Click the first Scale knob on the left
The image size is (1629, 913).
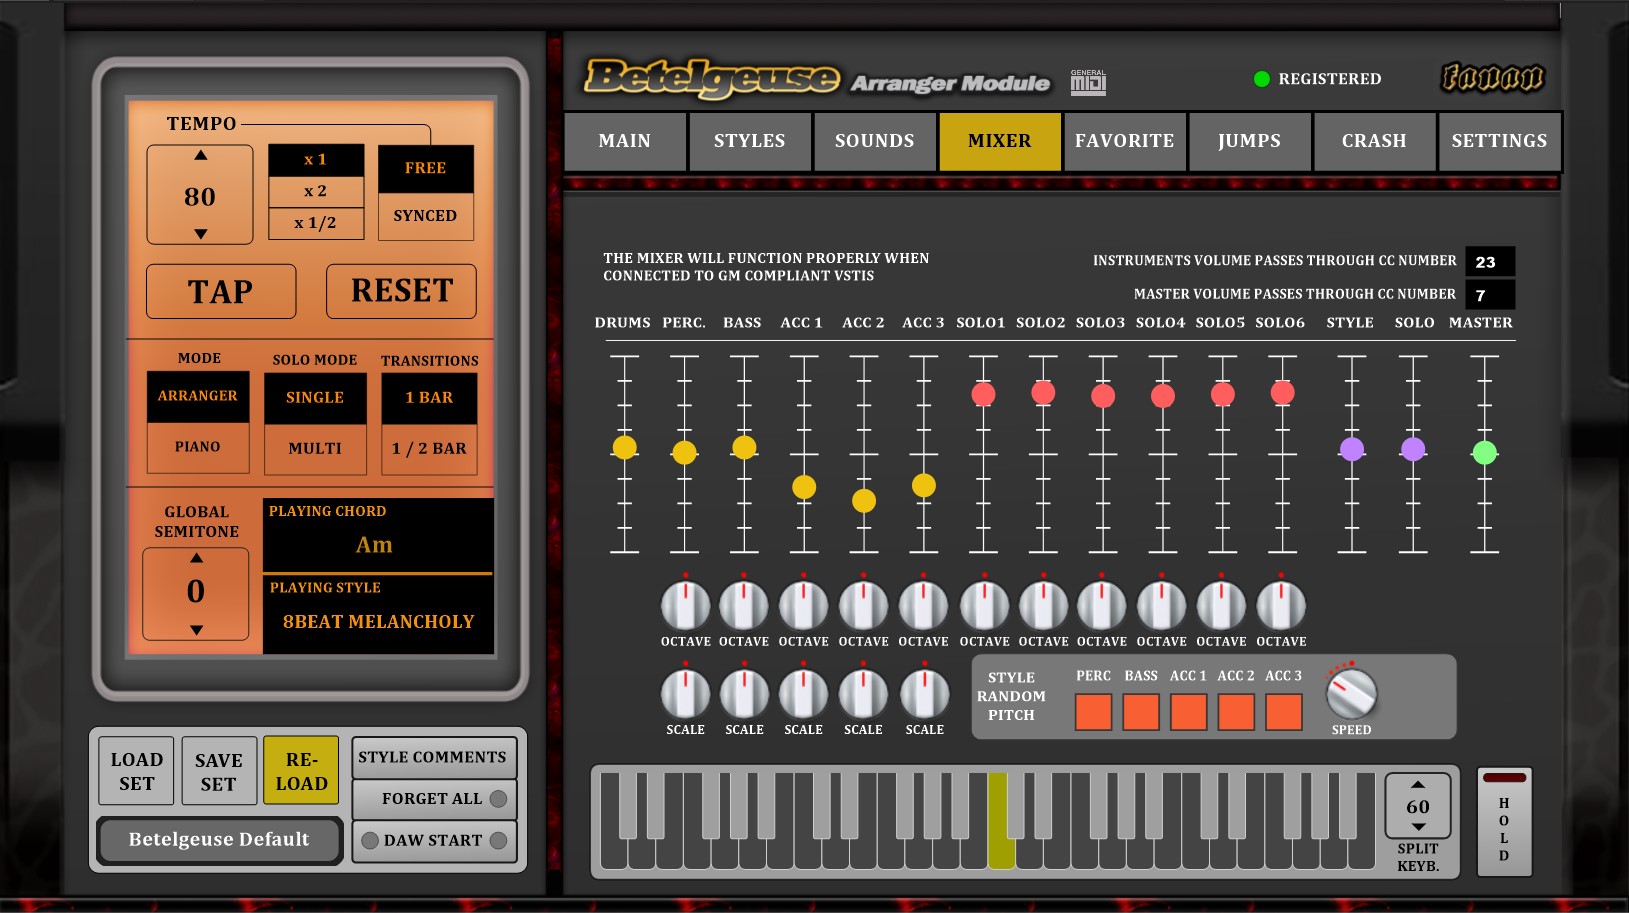click(x=685, y=693)
